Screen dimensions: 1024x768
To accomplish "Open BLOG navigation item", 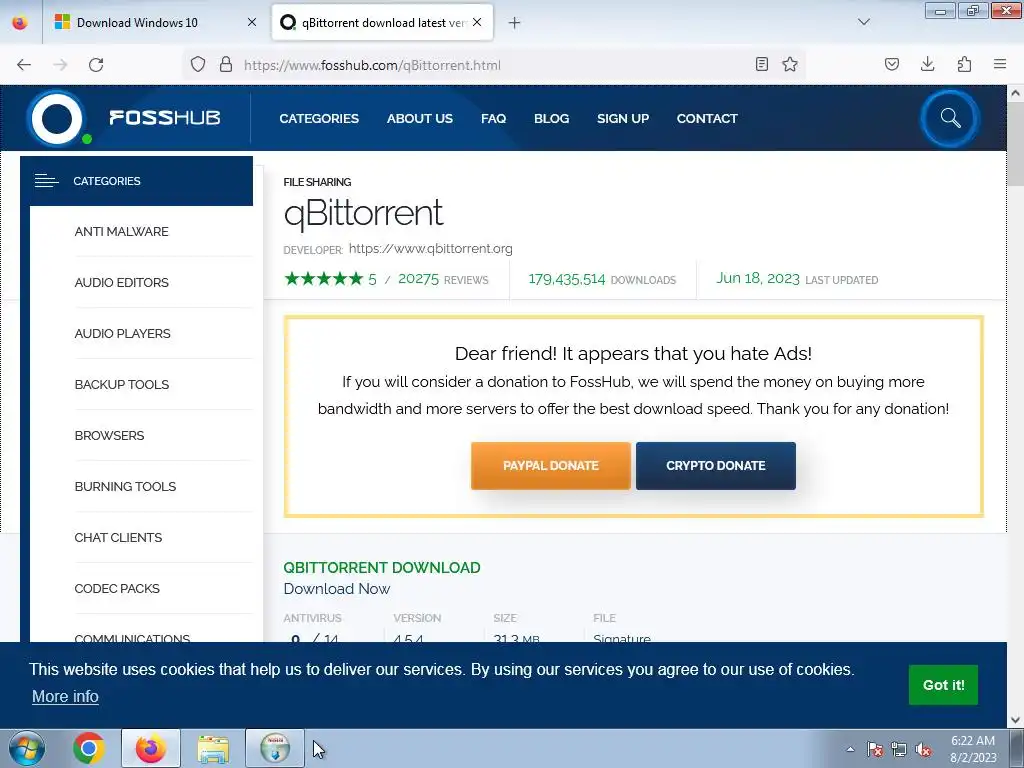I will (x=551, y=118).
